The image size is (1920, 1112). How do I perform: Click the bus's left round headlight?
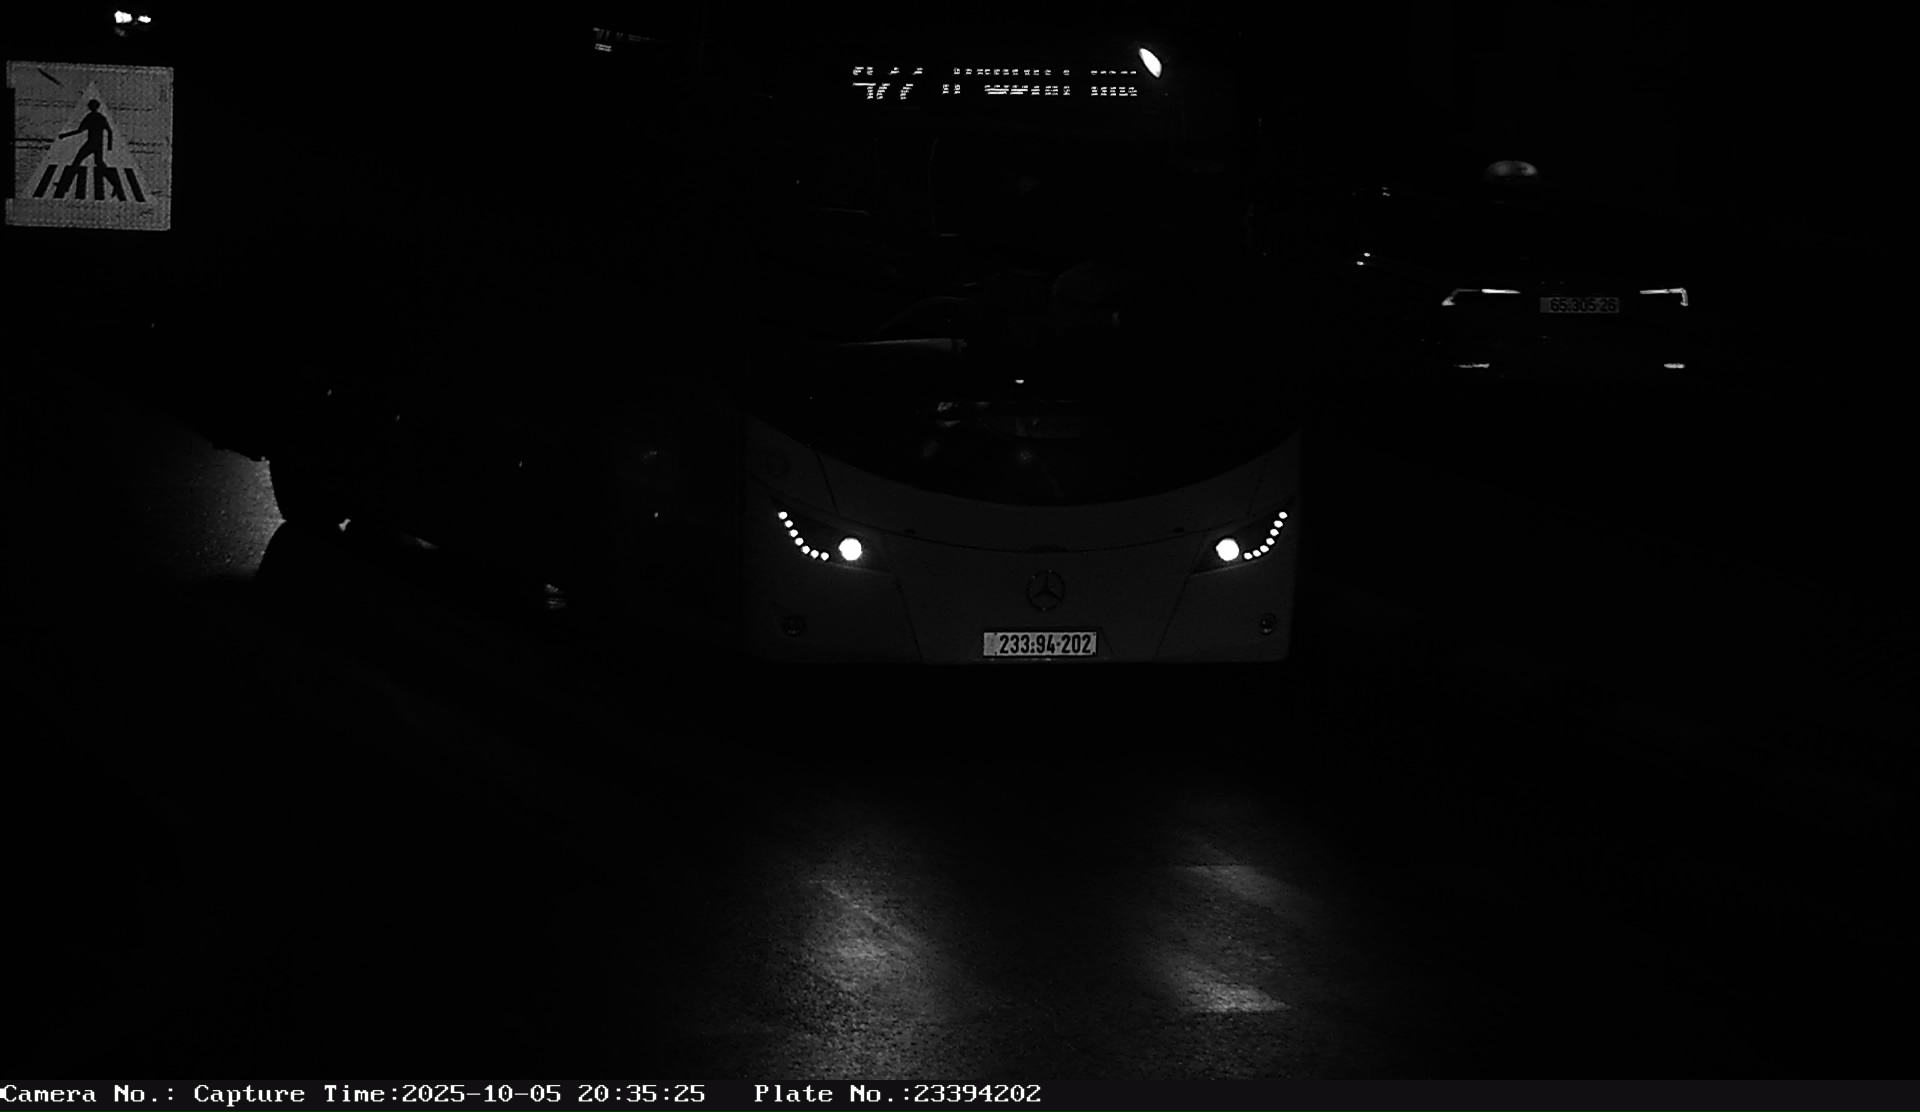(850, 549)
